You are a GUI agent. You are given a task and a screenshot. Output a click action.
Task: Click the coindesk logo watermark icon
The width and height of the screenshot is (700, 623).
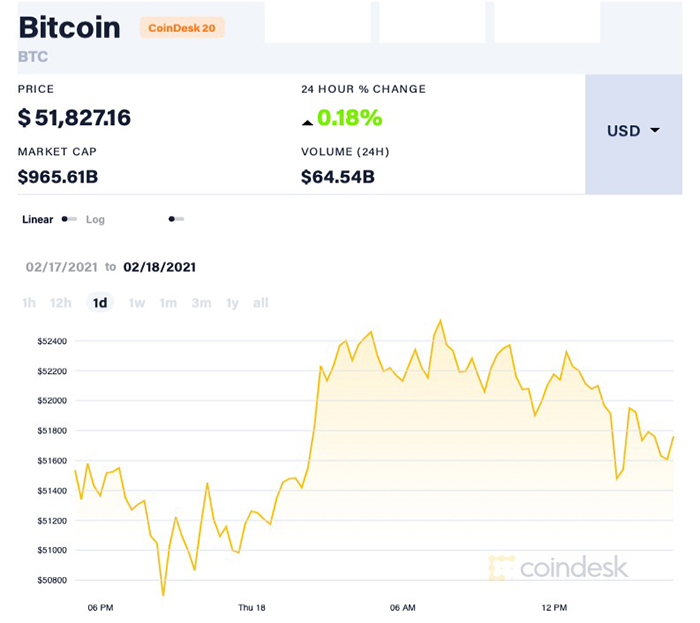pyautogui.click(x=501, y=568)
